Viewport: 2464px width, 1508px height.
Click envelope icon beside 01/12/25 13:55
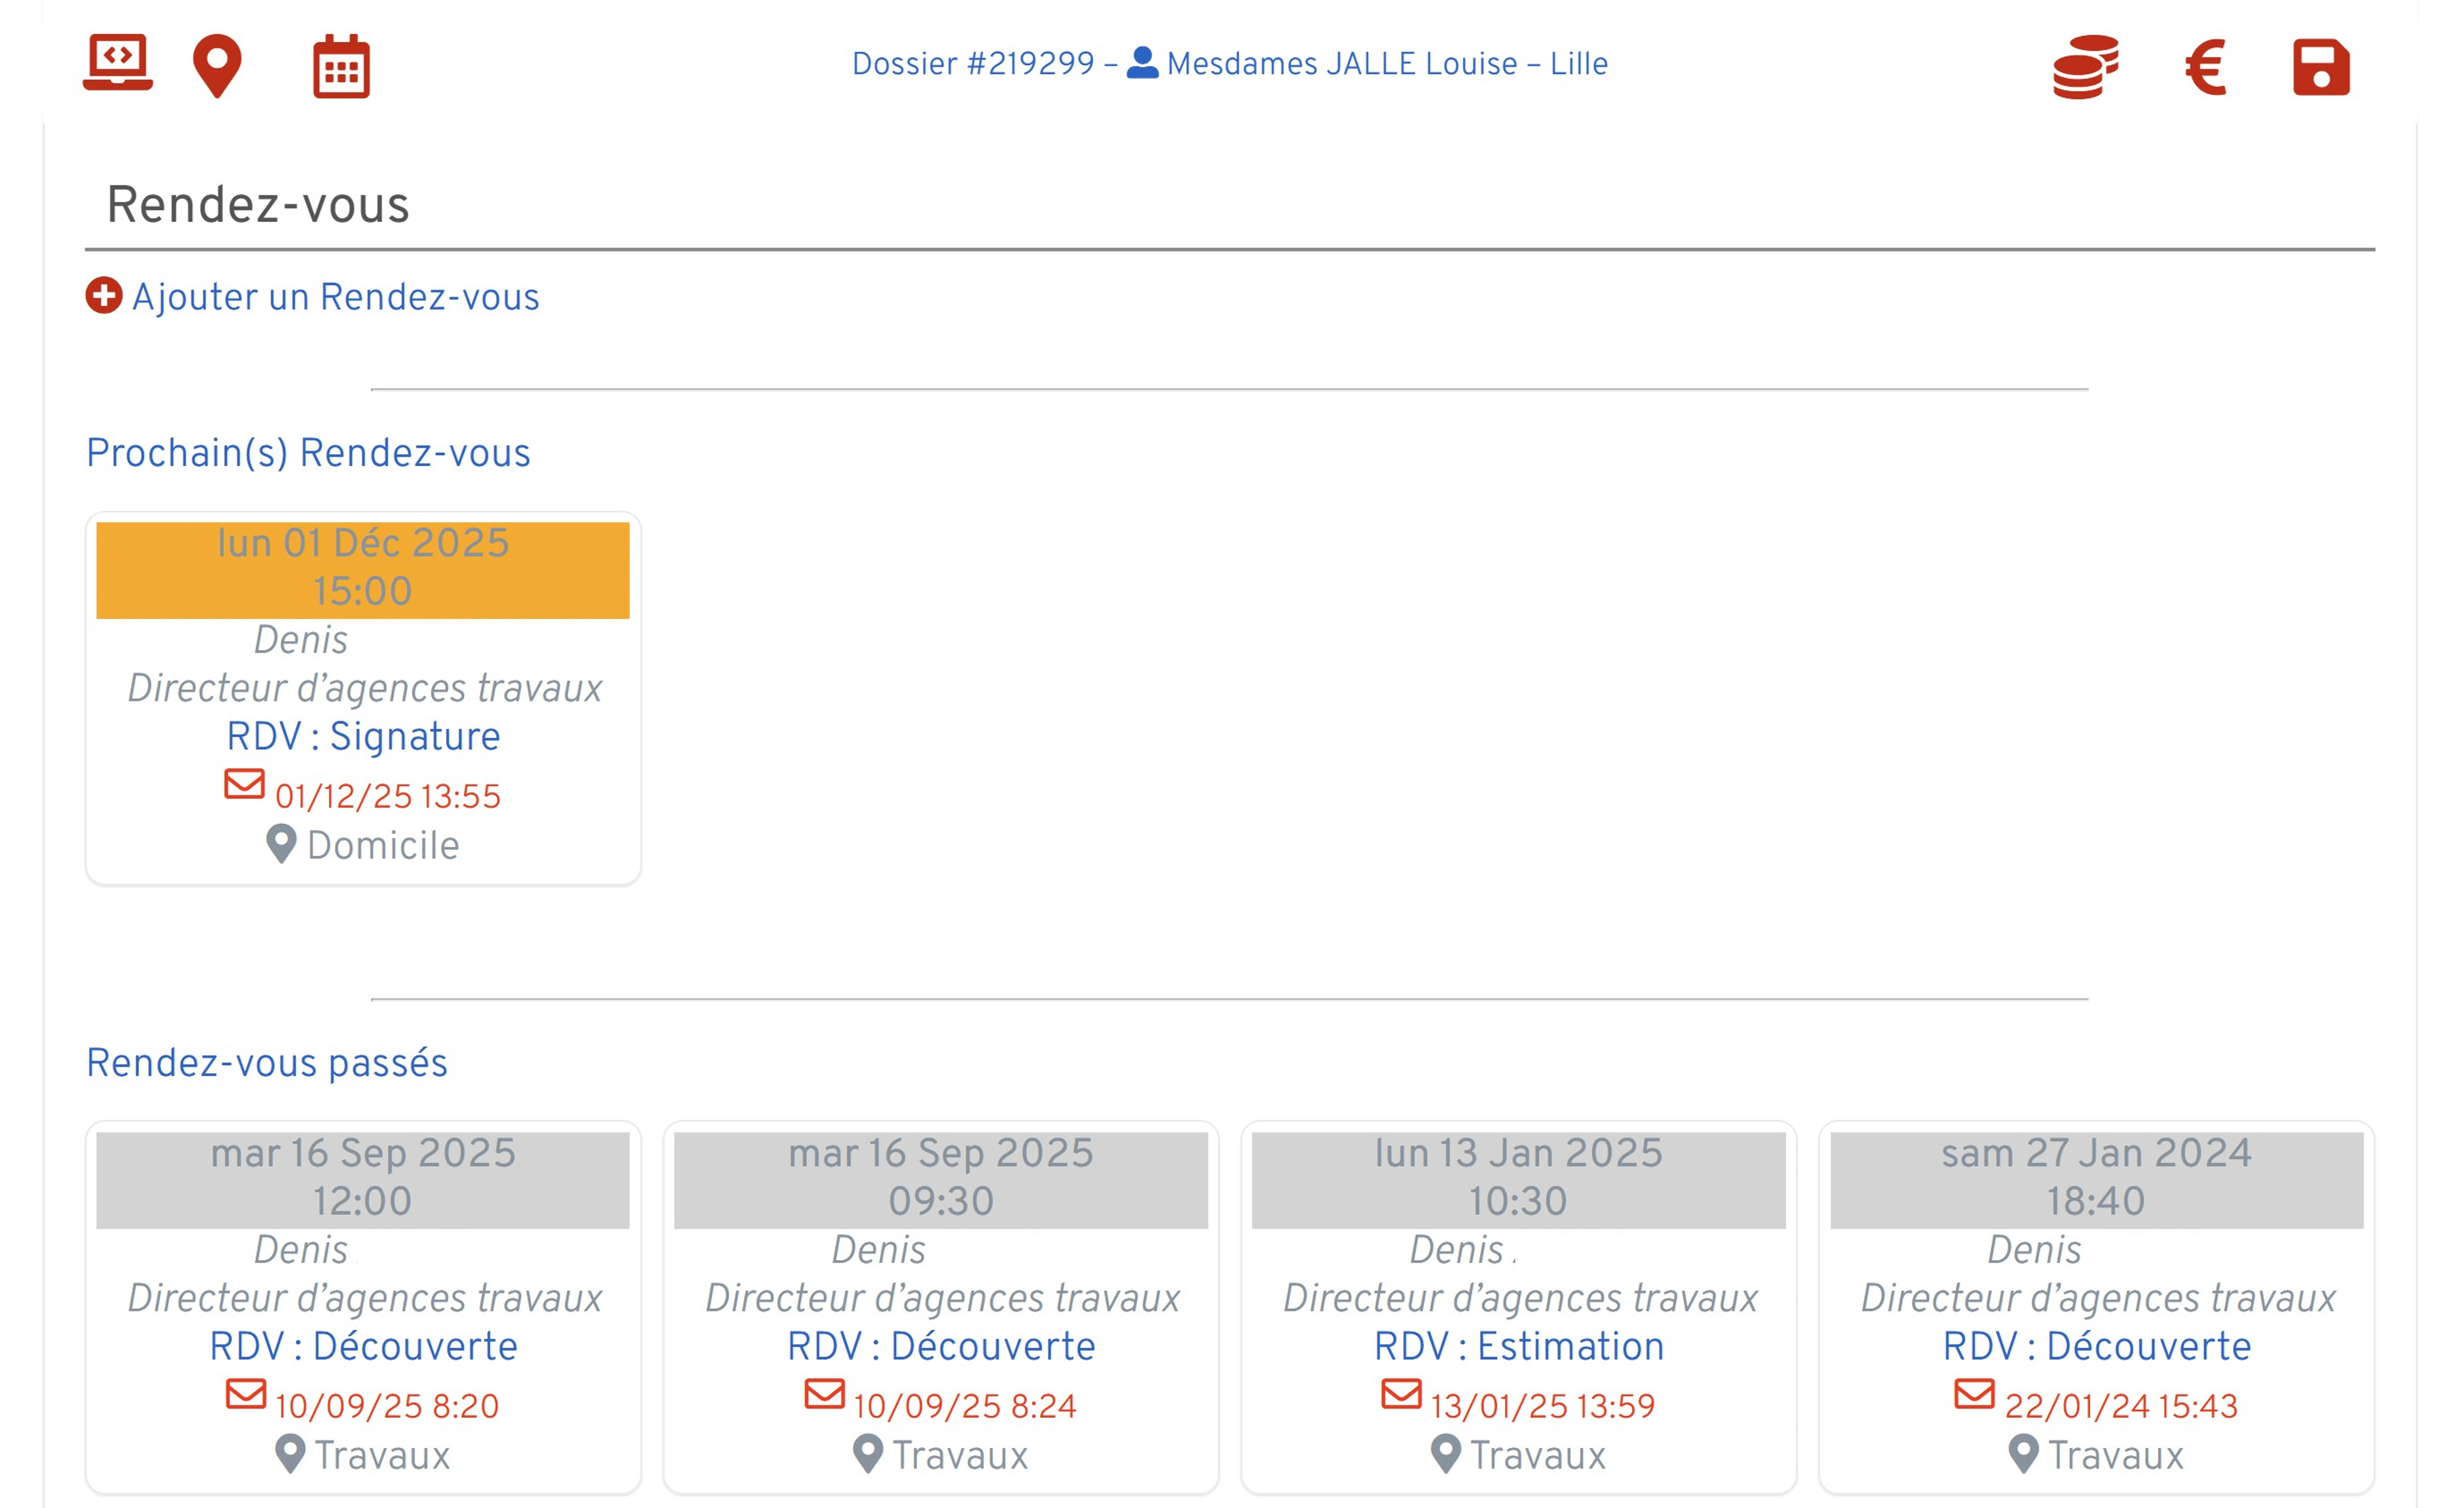click(245, 784)
